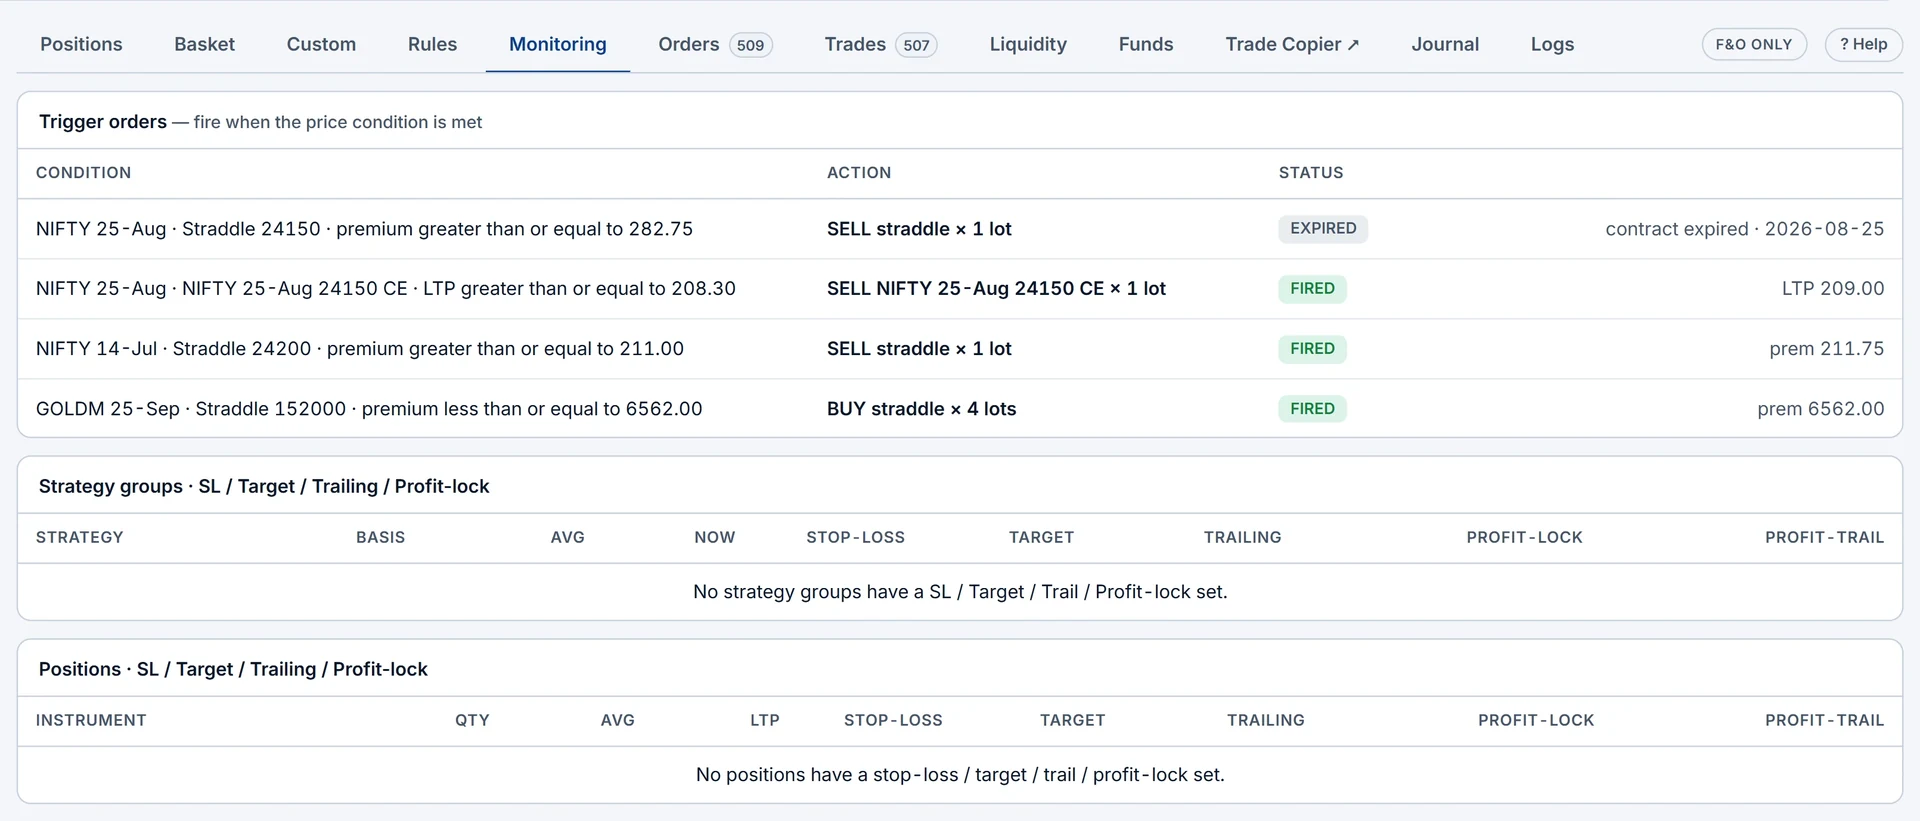The width and height of the screenshot is (1920, 821).
Task: Select the Monitoring tab
Action: click(557, 44)
